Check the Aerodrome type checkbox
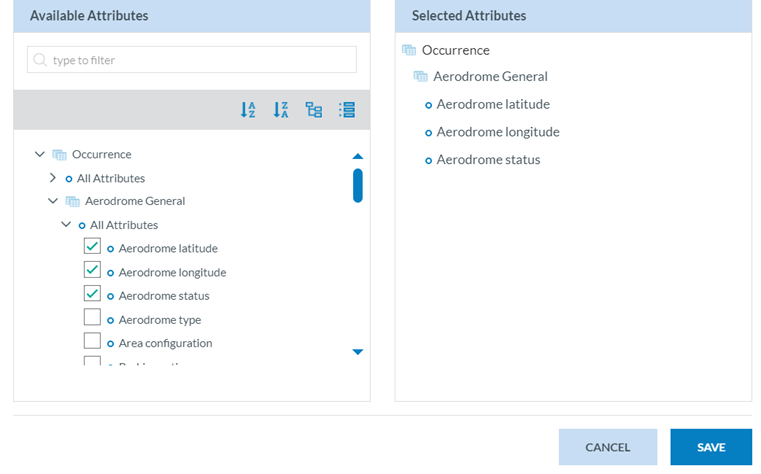This screenshot has height=474, width=761. click(92, 318)
